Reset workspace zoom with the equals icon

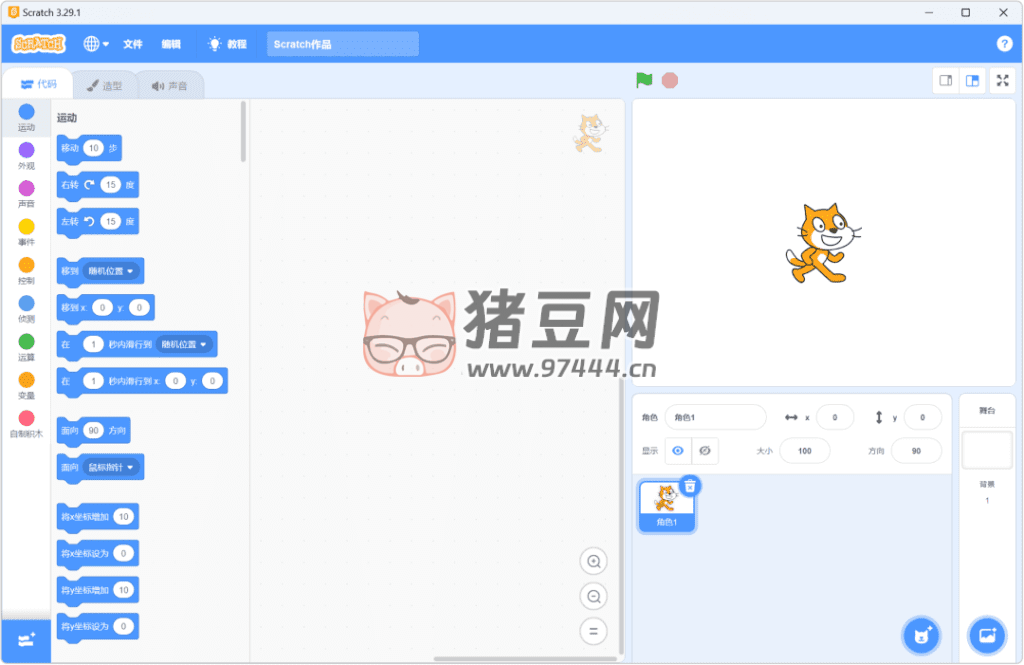593,631
